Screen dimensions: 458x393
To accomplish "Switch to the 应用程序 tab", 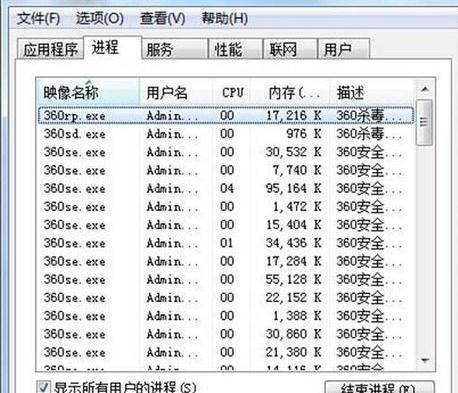I will coord(50,49).
